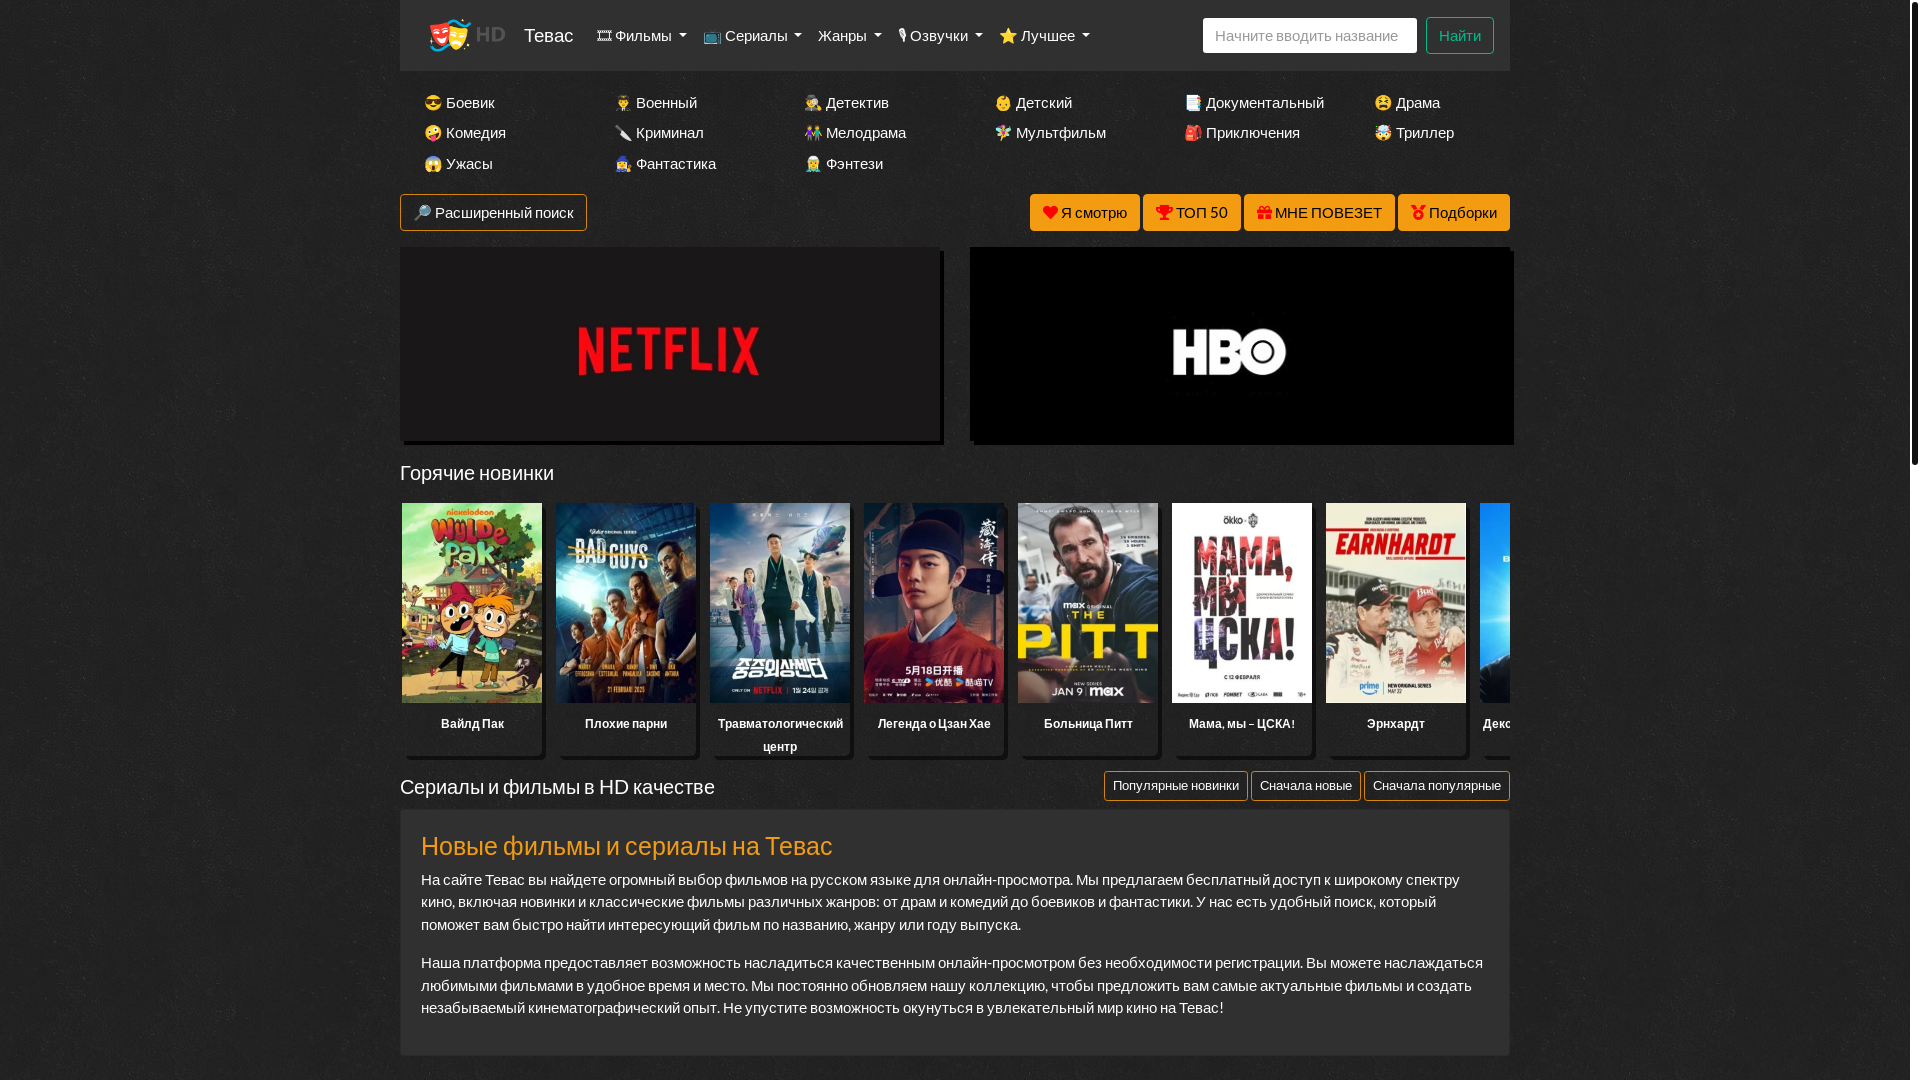Open the HBO banner
Screen dimensions: 1920x1080
pyautogui.click(x=1240, y=344)
